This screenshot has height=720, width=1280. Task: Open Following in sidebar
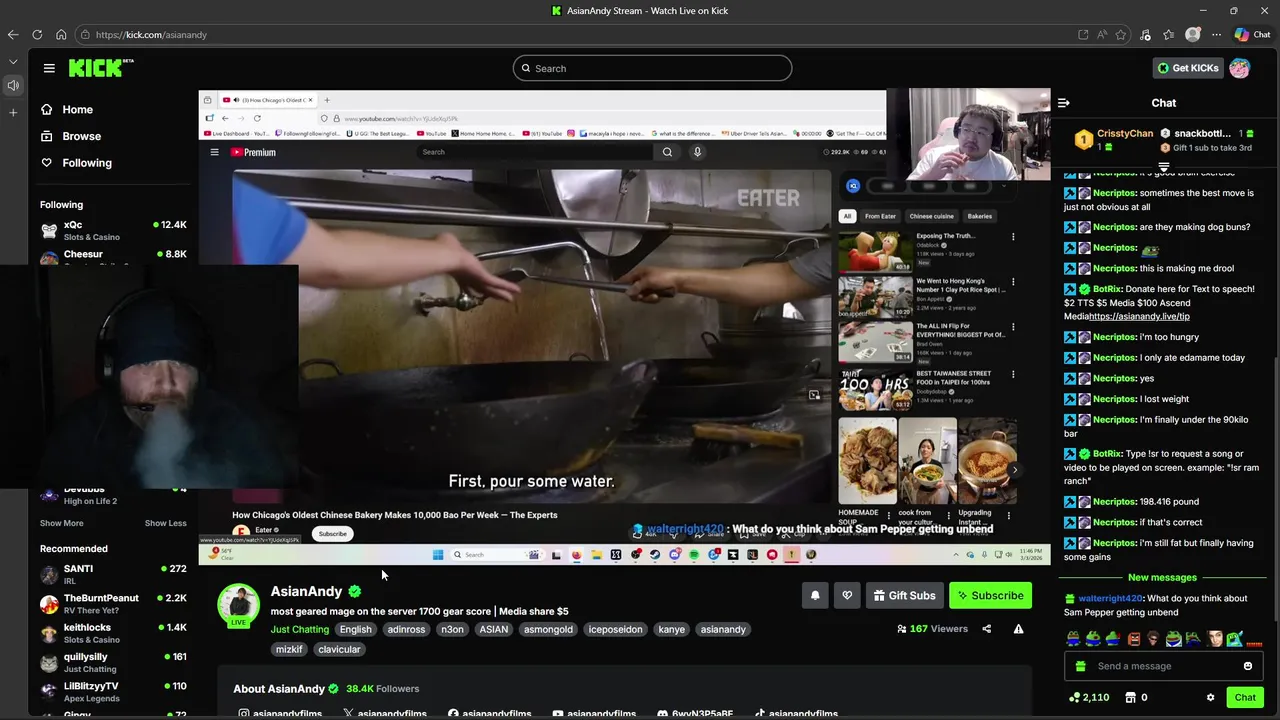(76, 163)
